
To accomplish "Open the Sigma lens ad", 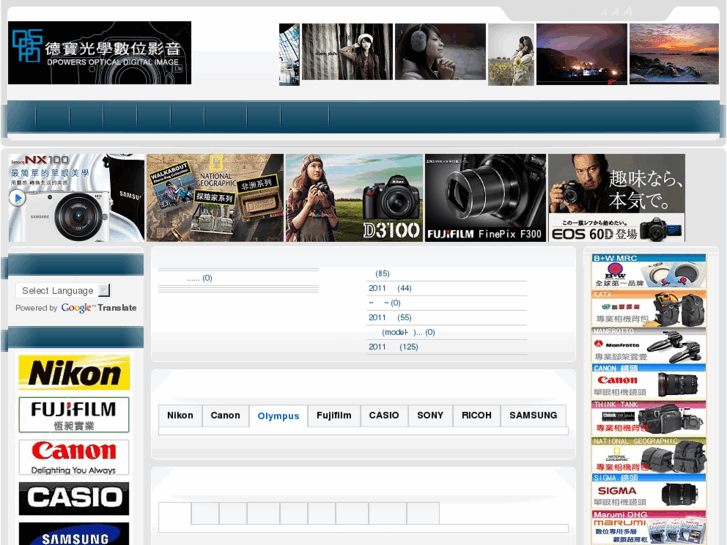I will coord(649,491).
